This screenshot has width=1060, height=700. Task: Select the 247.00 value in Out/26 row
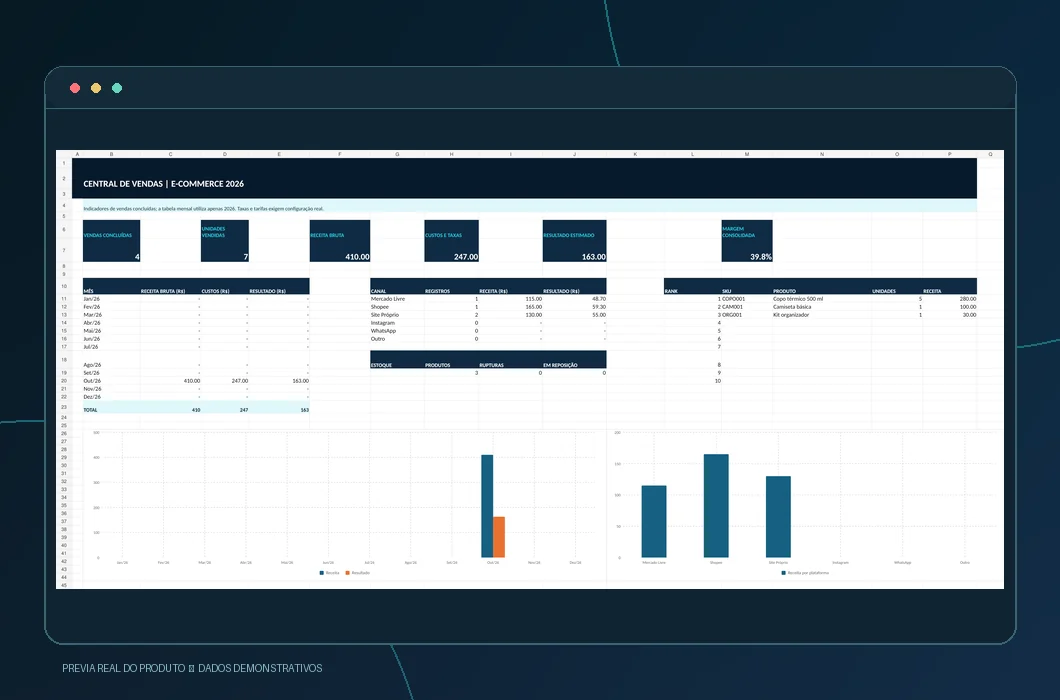point(239,381)
